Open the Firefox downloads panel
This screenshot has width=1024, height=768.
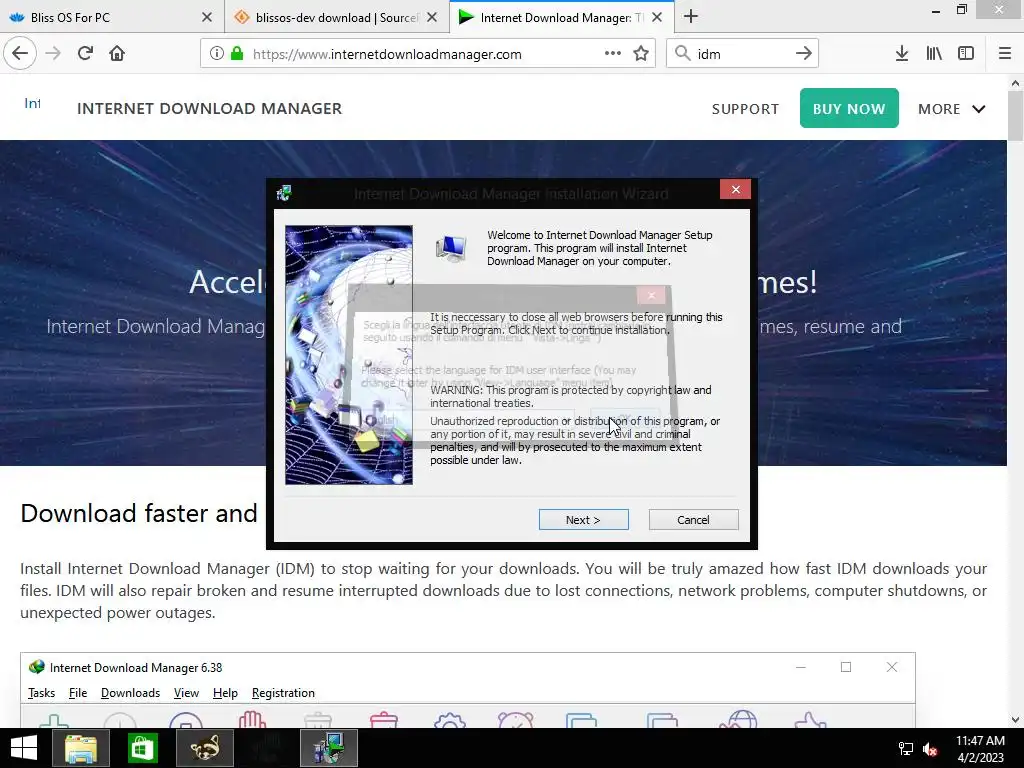[x=902, y=54]
